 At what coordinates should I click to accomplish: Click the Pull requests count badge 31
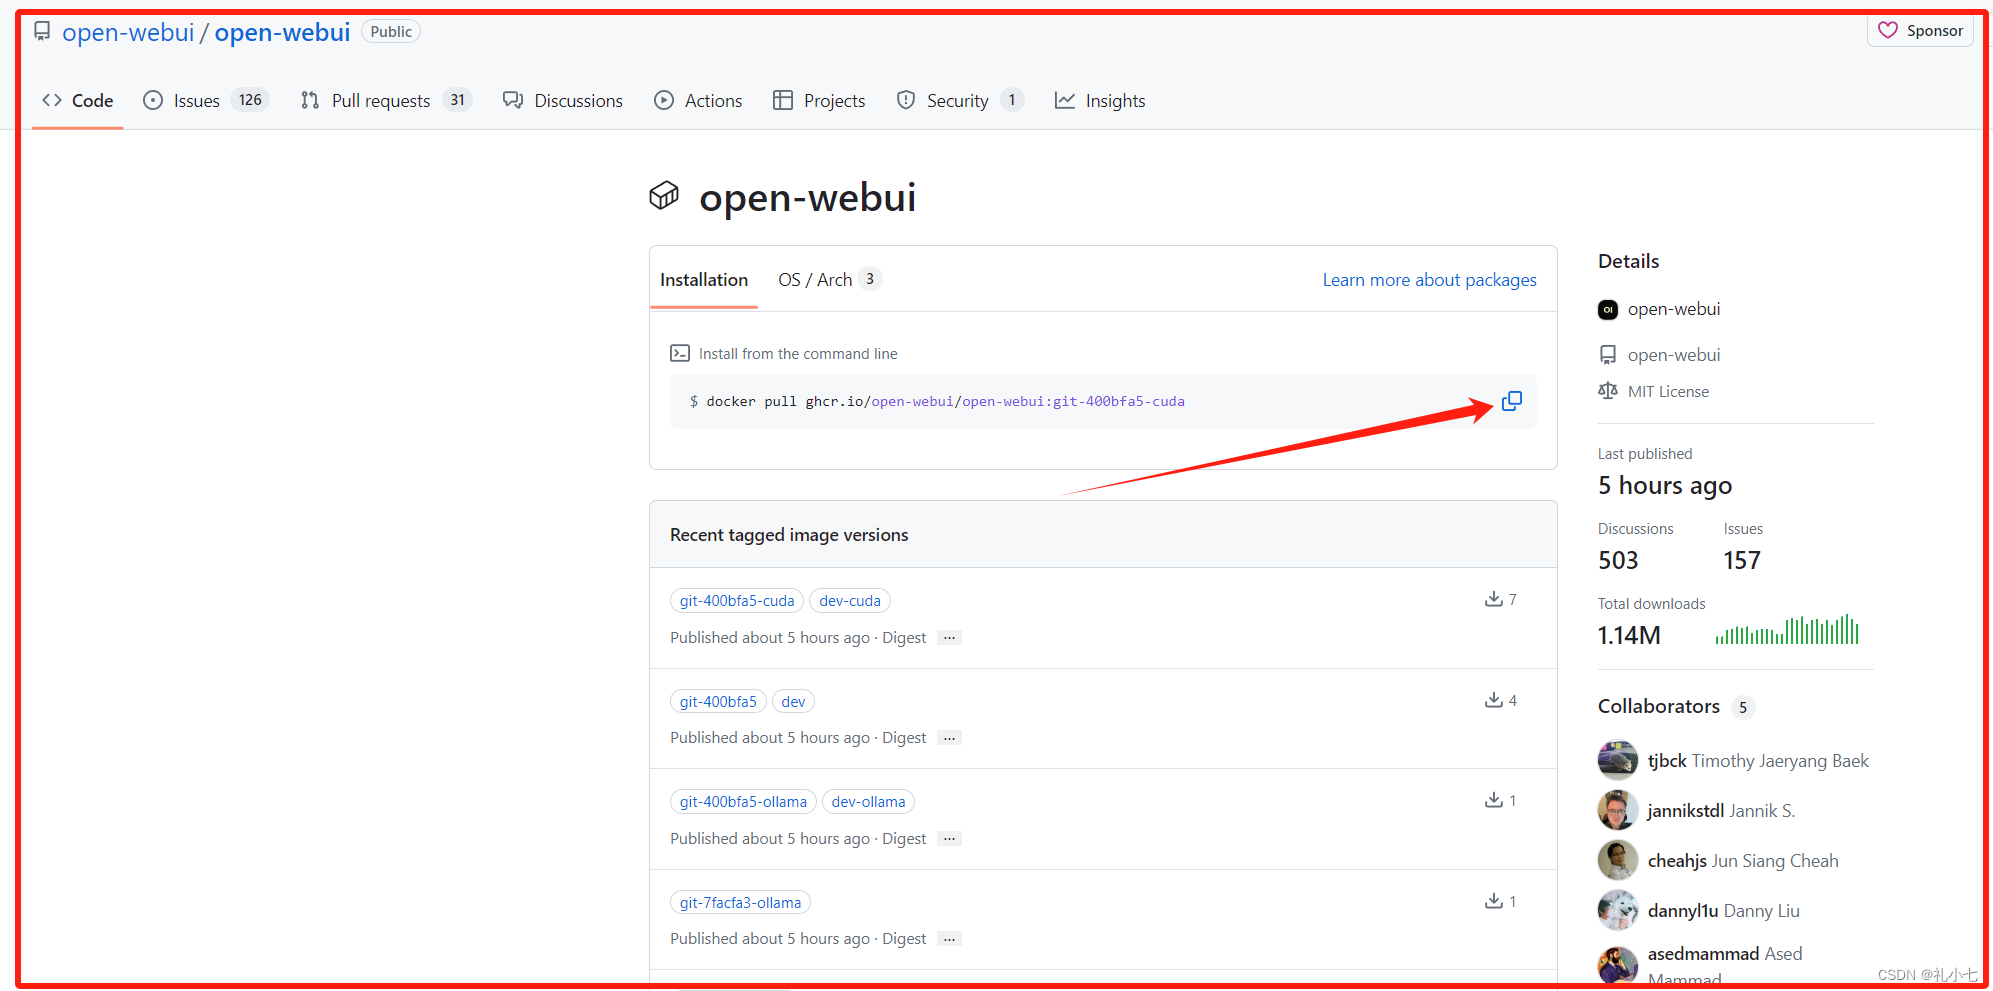[457, 100]
